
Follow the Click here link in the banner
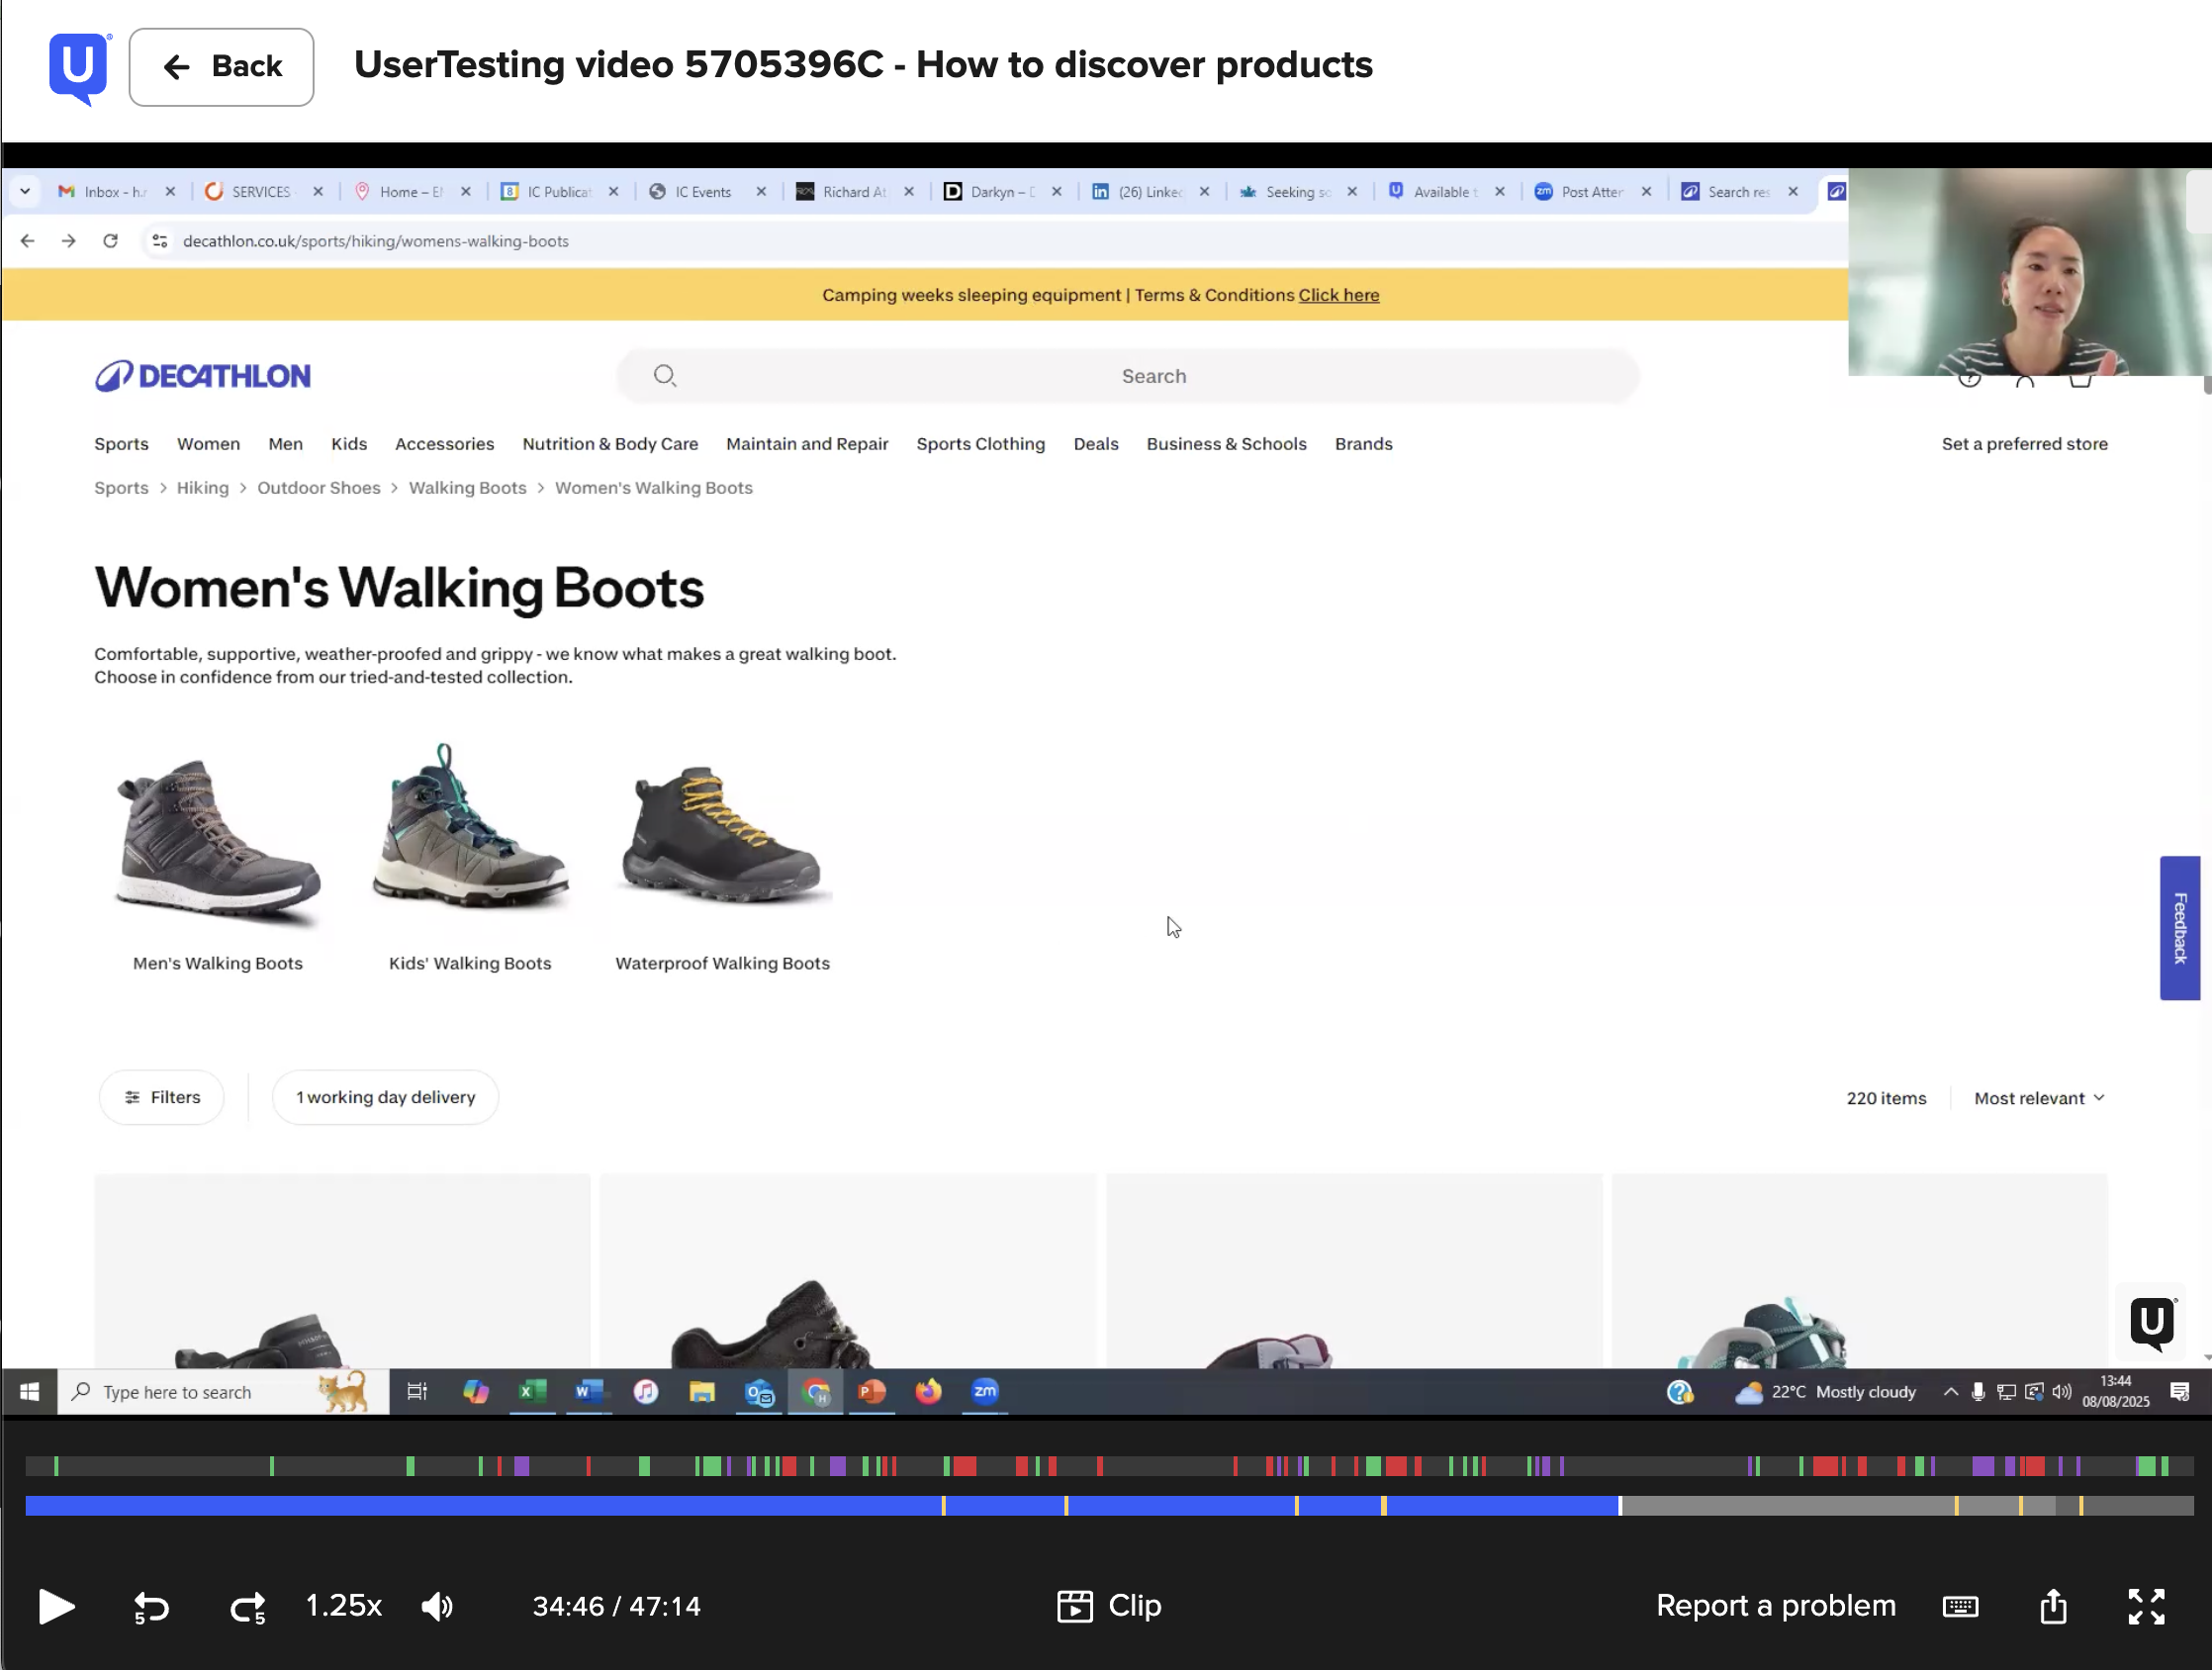tap(1339, 295)
